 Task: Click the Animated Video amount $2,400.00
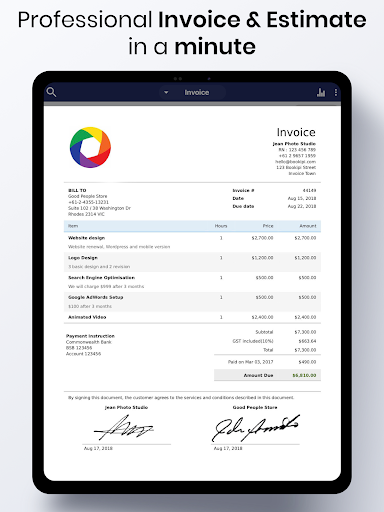[x=305, y=317]
